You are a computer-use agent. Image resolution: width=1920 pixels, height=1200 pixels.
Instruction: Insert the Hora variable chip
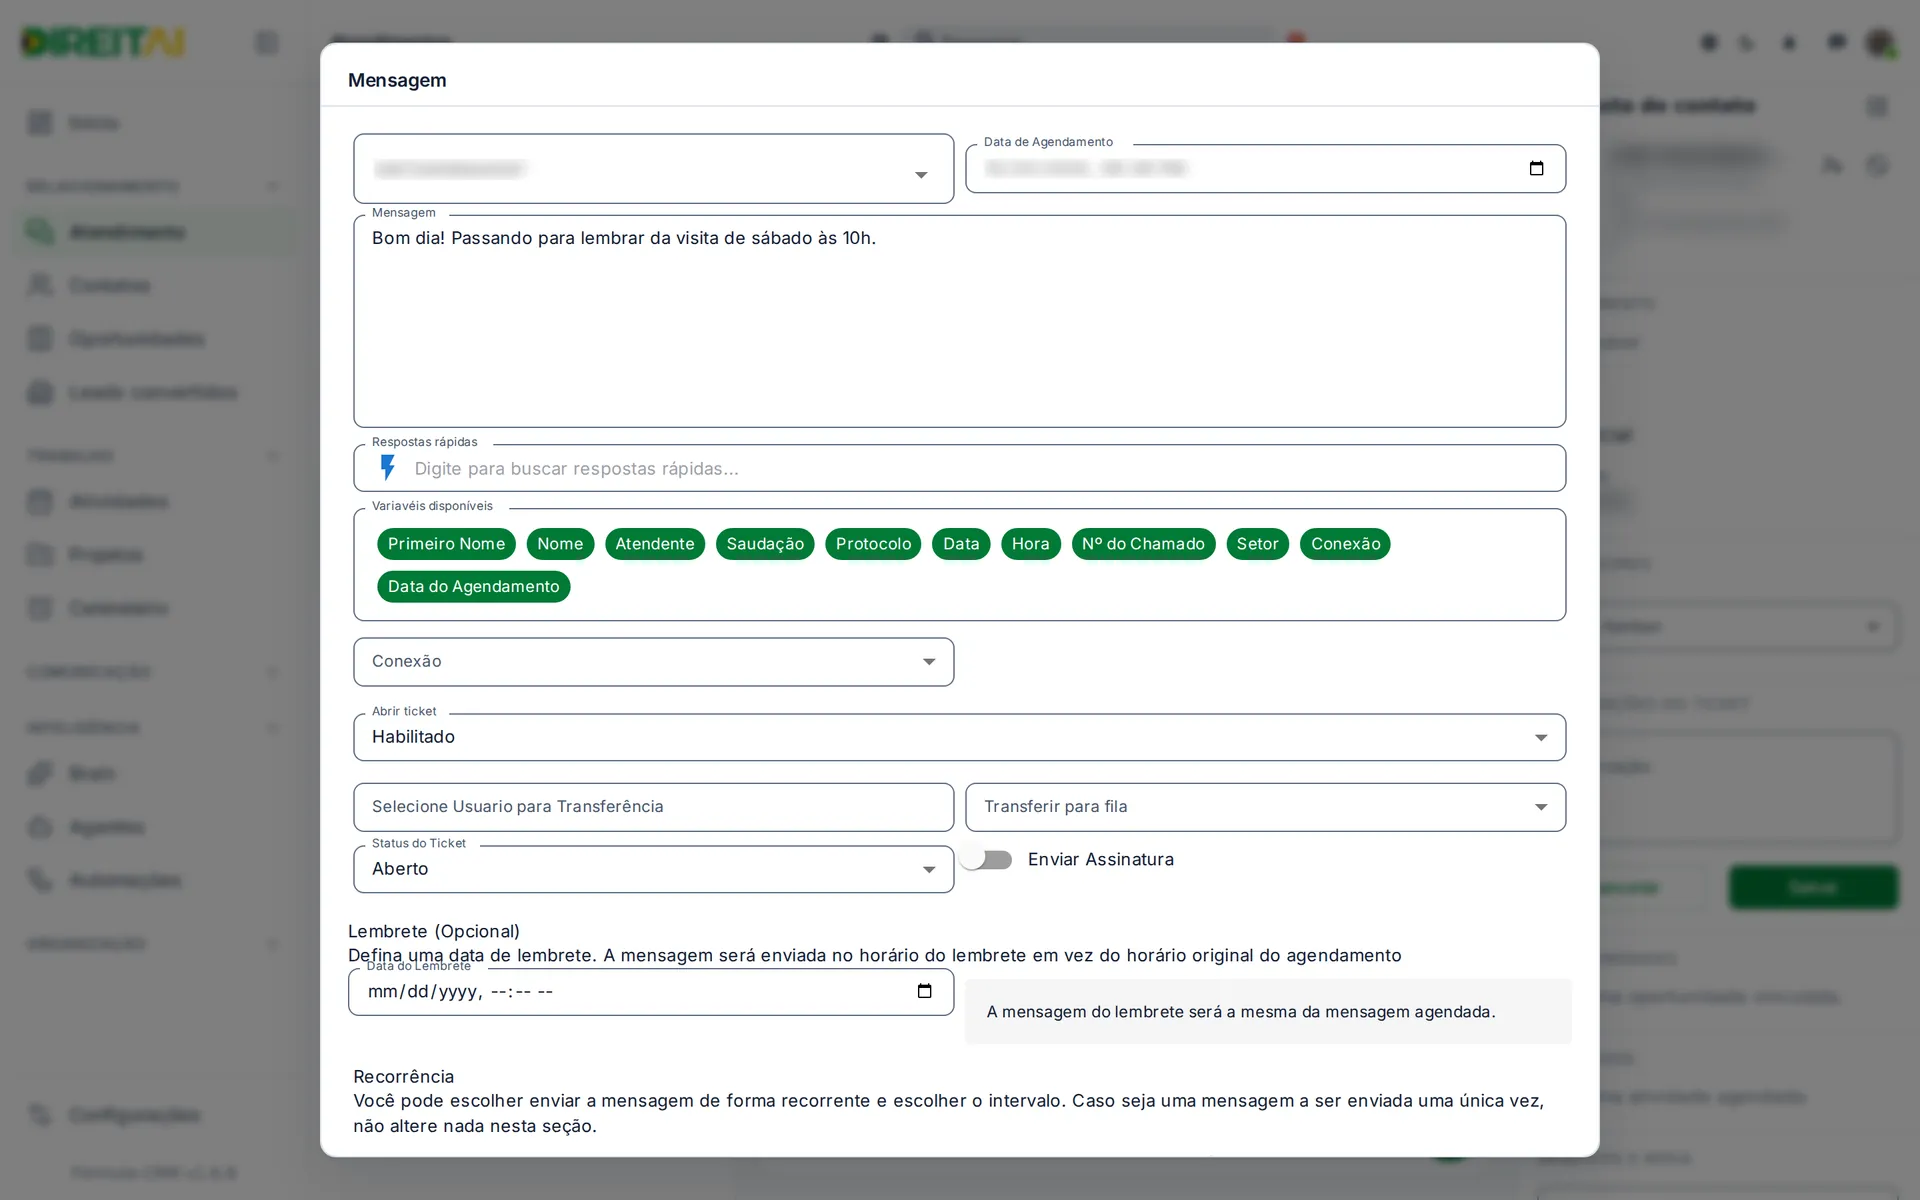pos(1030,544)
